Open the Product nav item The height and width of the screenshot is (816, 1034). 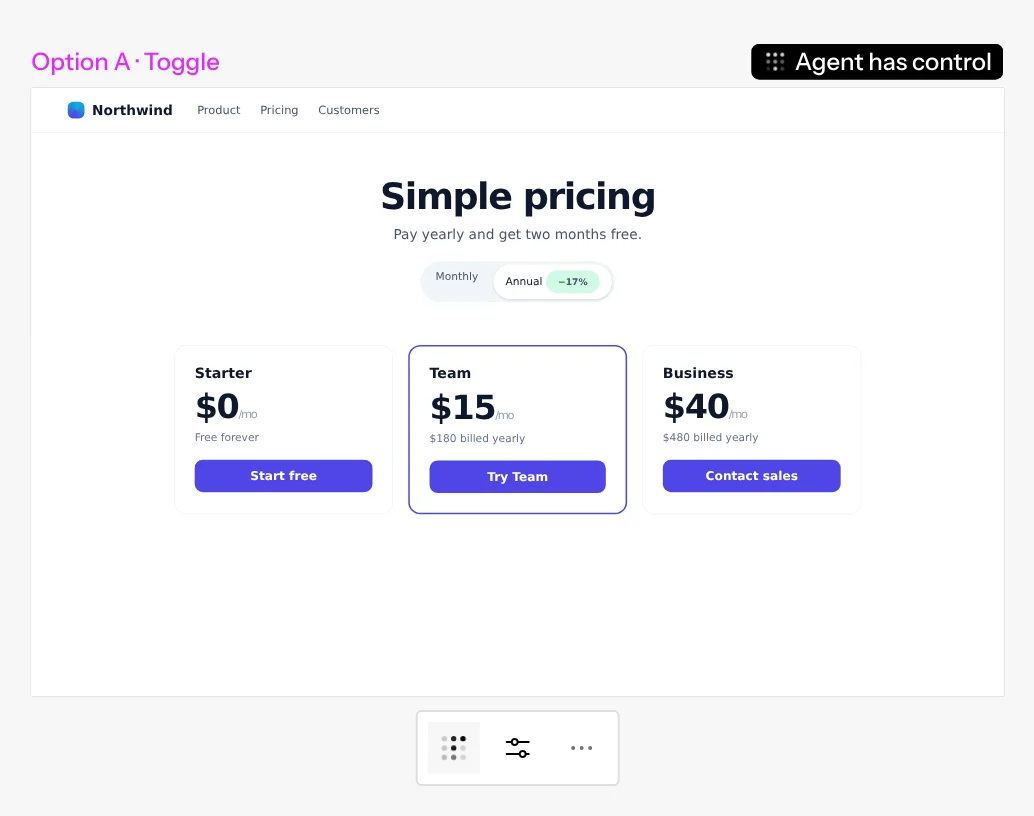218,110
